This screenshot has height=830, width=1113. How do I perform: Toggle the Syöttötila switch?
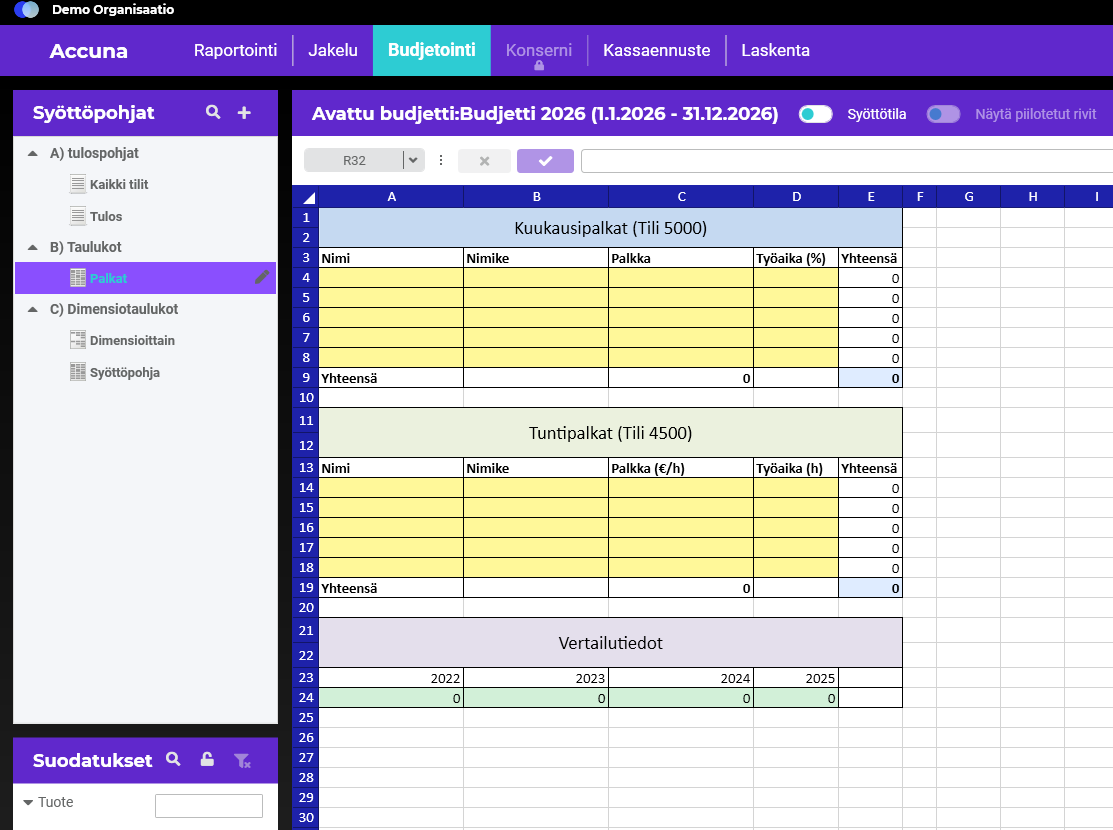[815, 114]
